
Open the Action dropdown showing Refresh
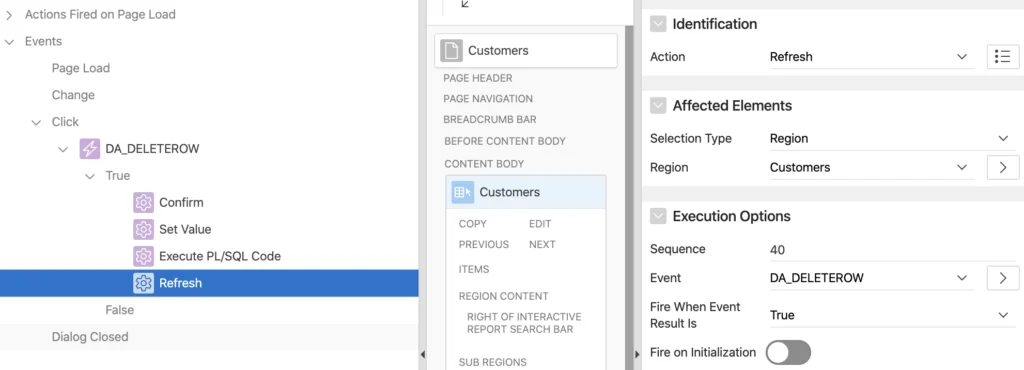[871, 57]
